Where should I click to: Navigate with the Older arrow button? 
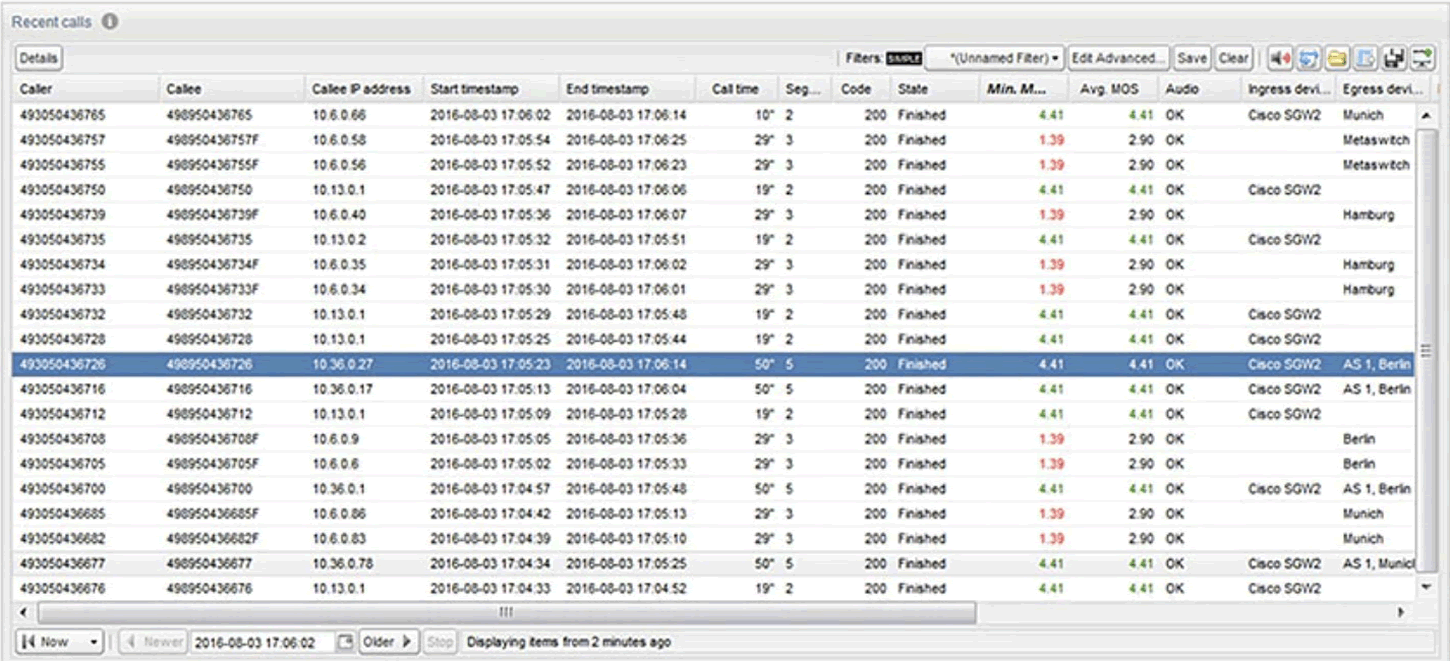pyautogui.click(x=387, y=642)
